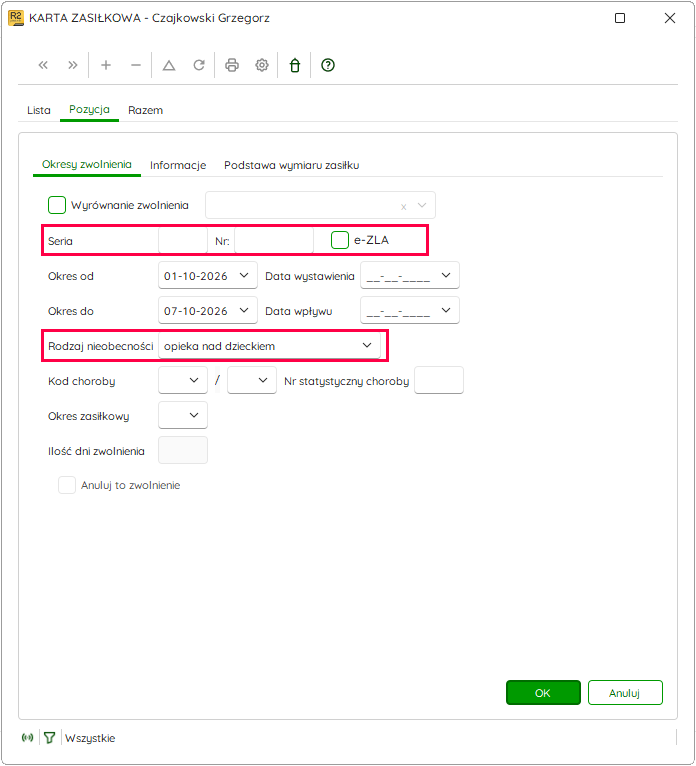This screenshot has height=766, width=696.
Task: Open the filter funnel icon in status bar
Action: pyautogui.click(x=49, y=738)
